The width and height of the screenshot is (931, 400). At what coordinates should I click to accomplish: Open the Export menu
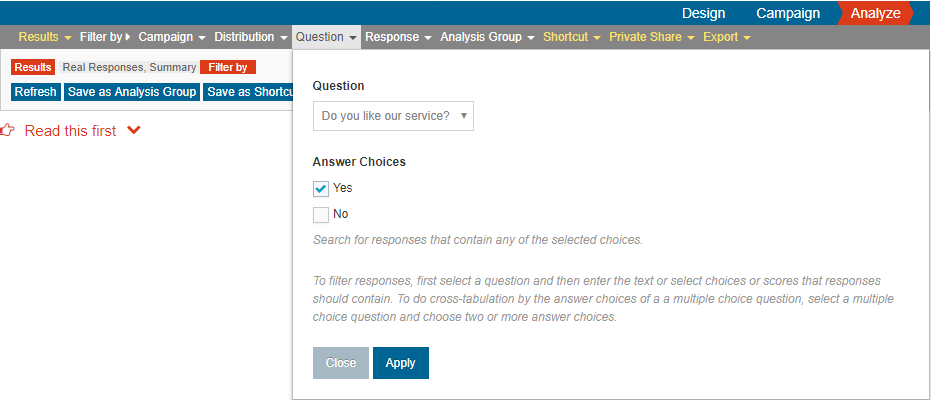coord(727,37)
